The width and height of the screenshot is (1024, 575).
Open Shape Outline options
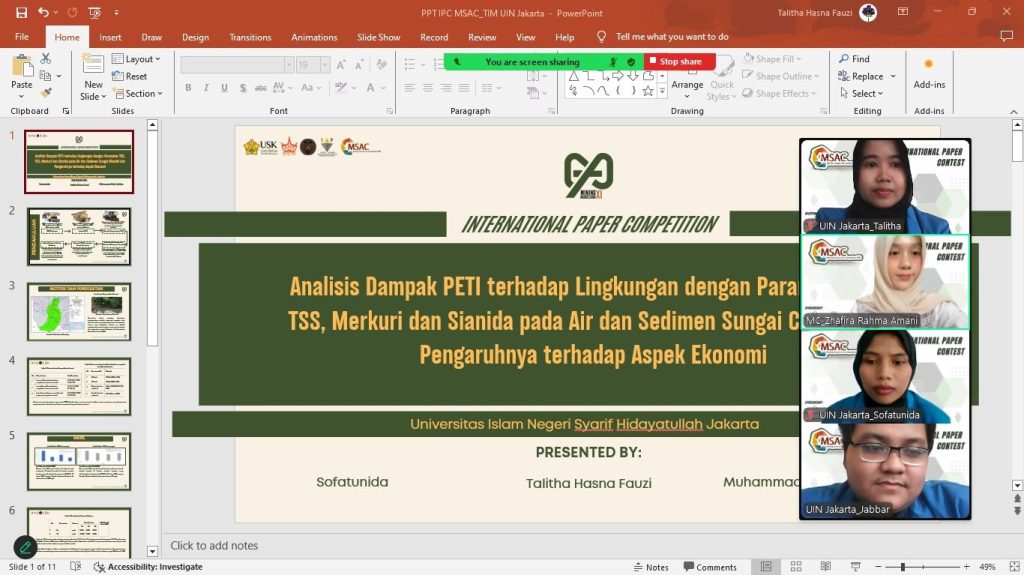(780, 76)
